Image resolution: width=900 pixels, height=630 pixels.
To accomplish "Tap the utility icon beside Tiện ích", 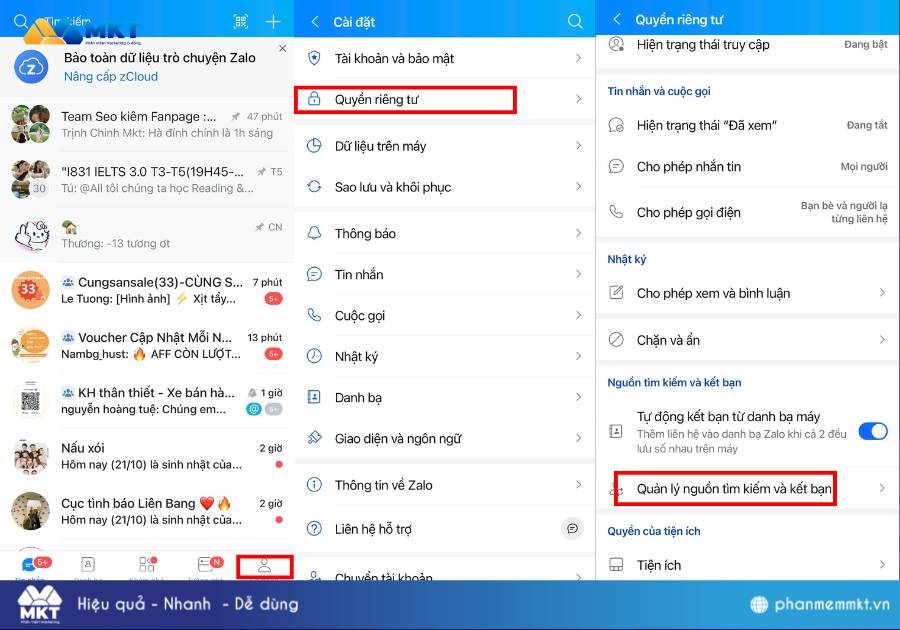I will coord(616,565).
